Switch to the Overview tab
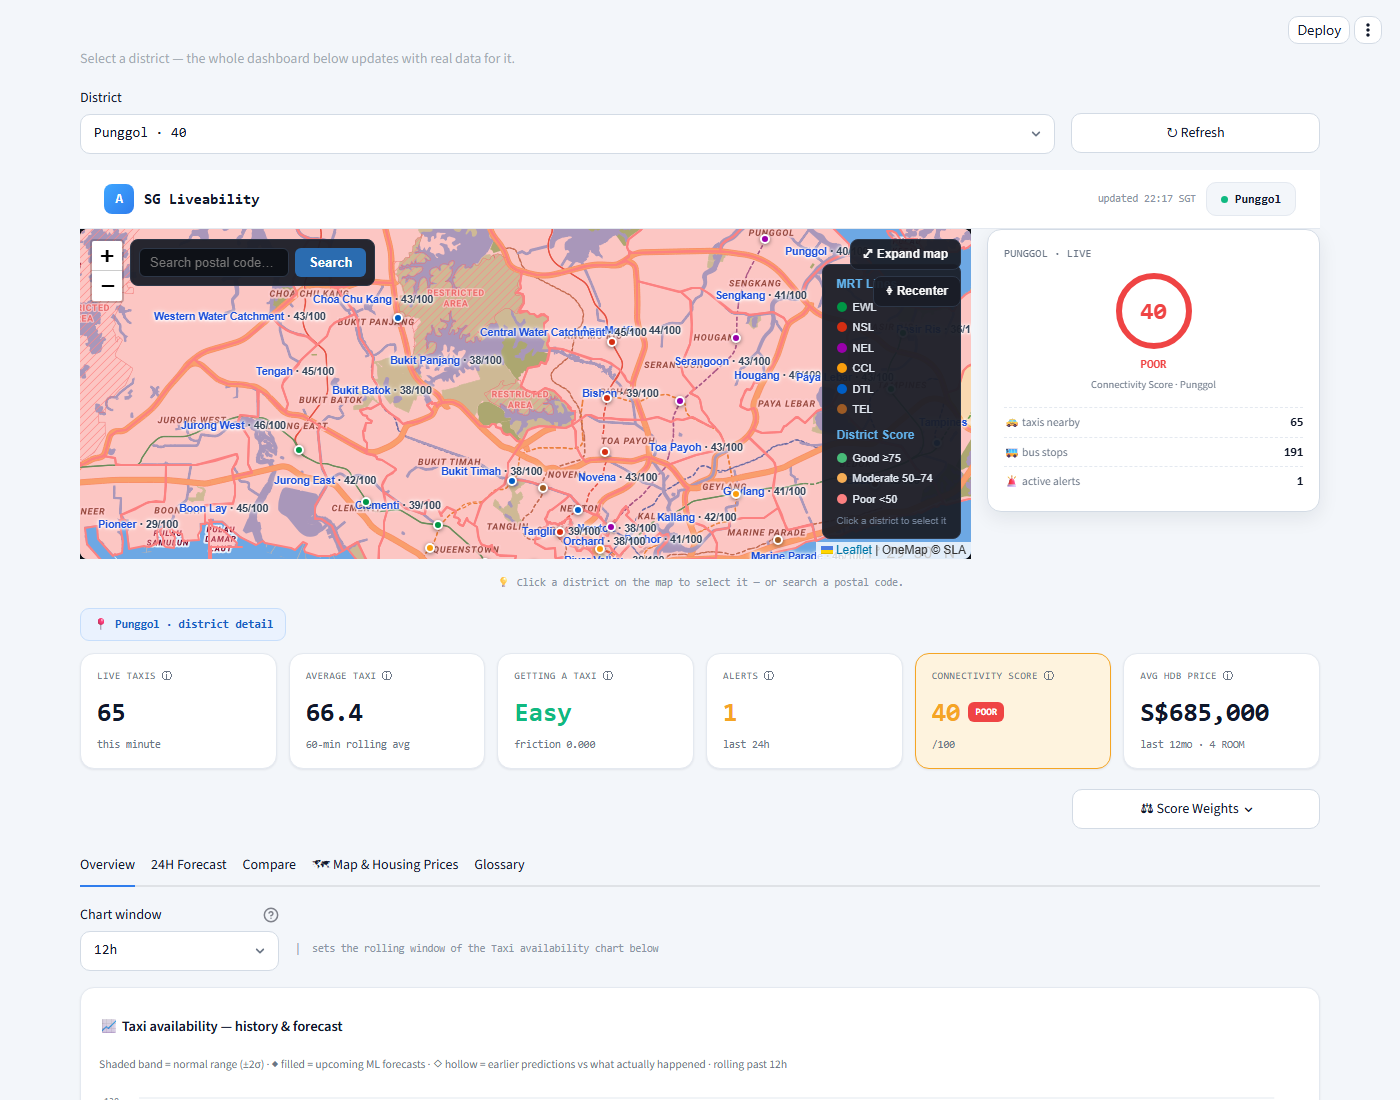Viewport: 1400px width, 1100px height. pos(107,865)
